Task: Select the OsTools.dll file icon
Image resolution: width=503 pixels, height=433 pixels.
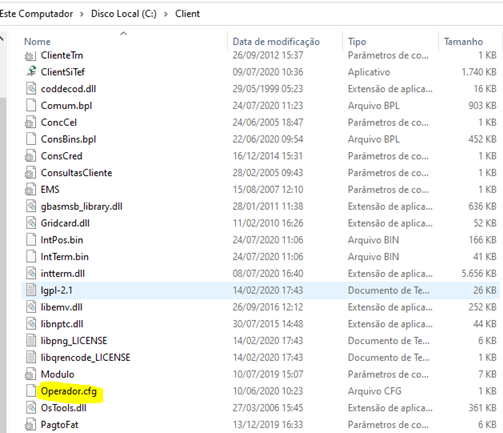Action: point(31,408)
